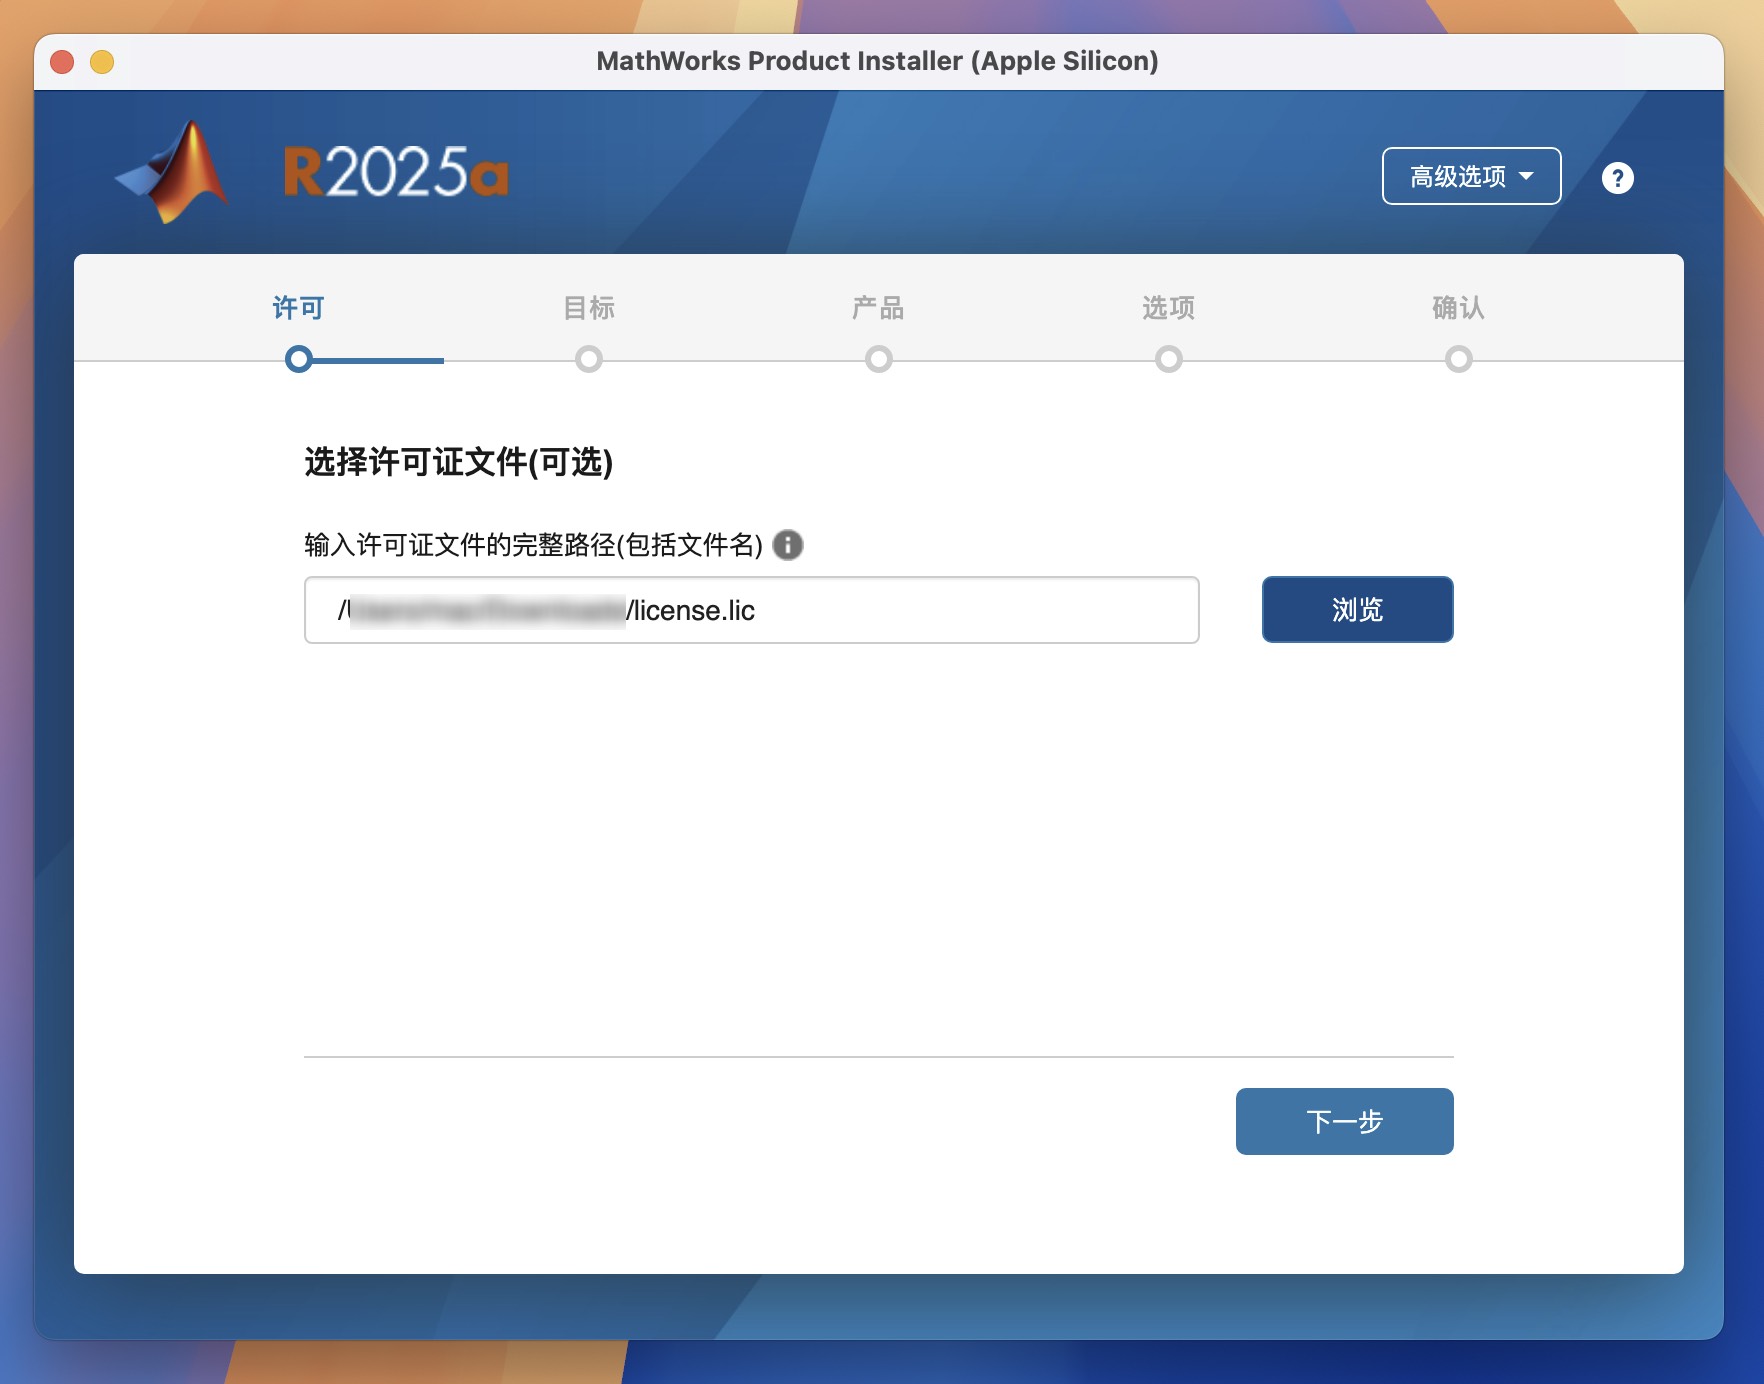1764x1384 pixels.
Task: Click the label 输入许可证文件的完整路径(包括文件名)
Action: tap(533, 545)
